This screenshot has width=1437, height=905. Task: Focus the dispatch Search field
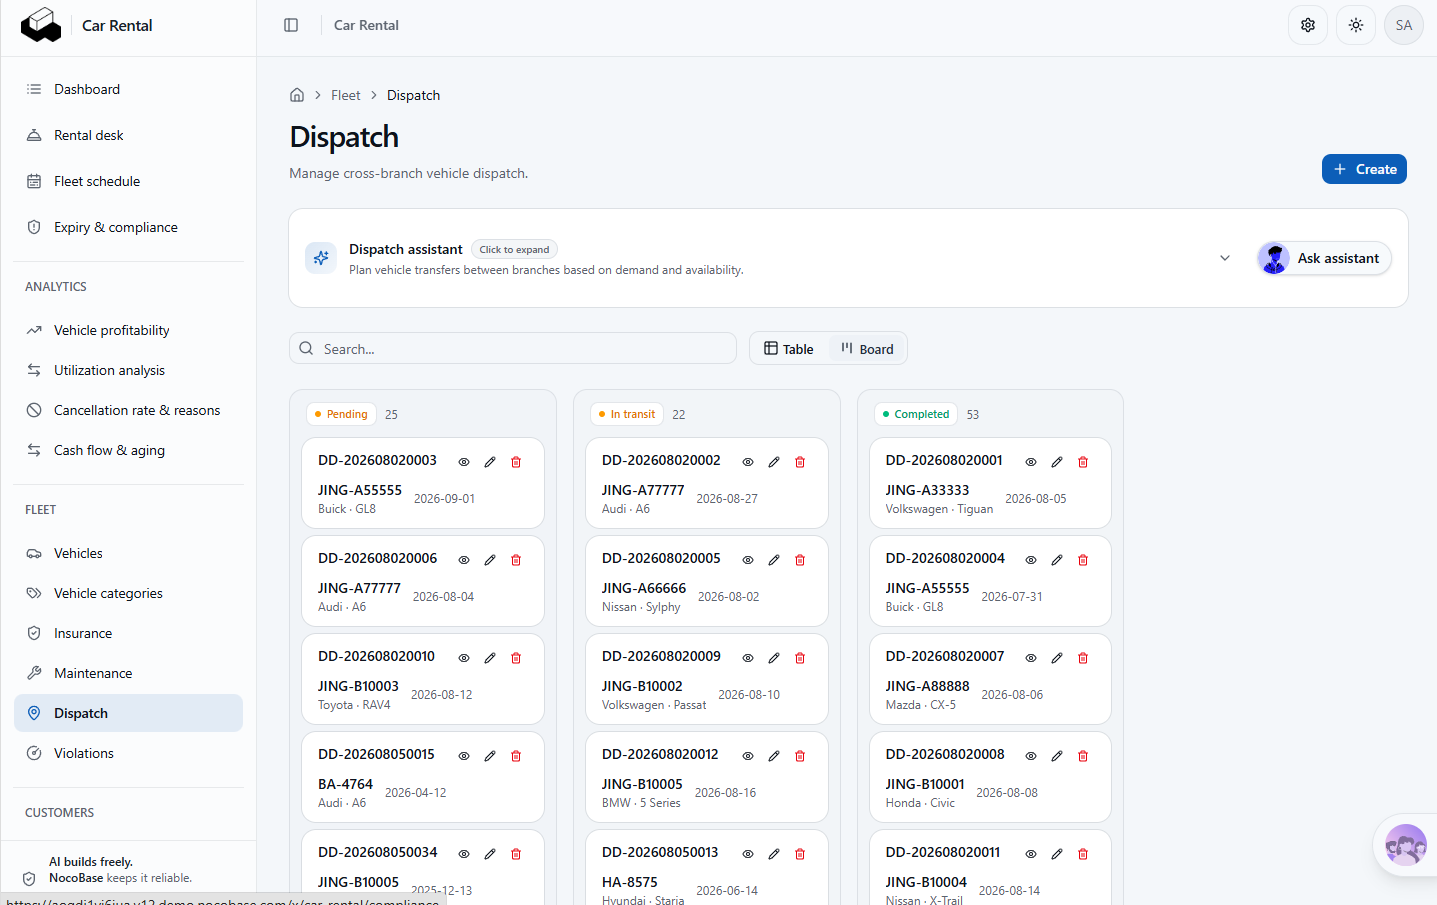[513, 348]
